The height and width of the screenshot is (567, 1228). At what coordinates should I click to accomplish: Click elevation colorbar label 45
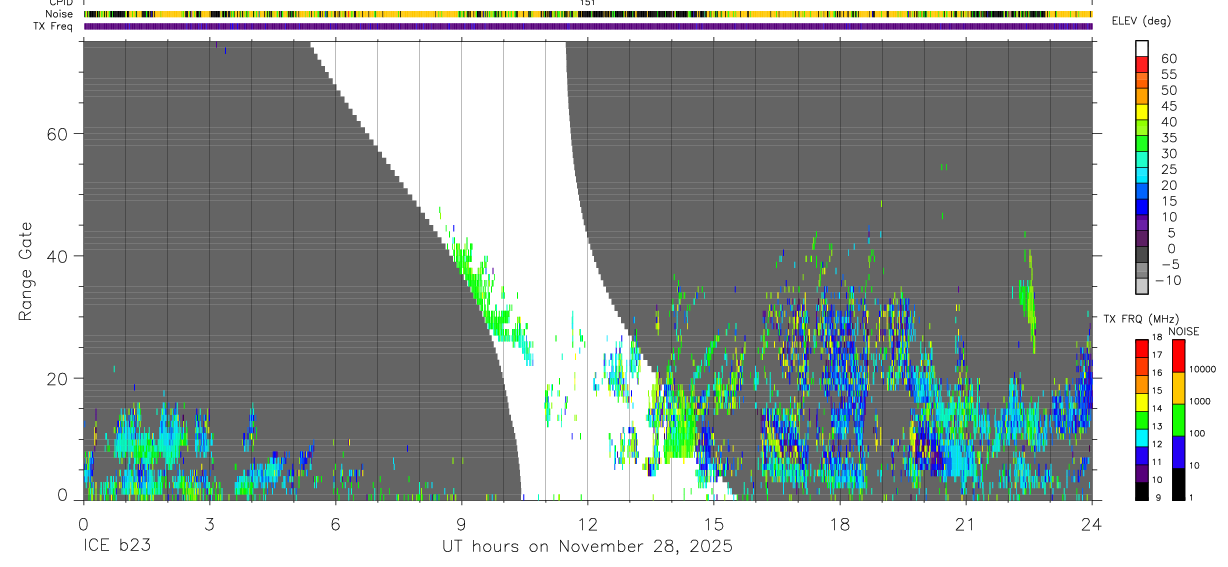tap(1168, 106)
